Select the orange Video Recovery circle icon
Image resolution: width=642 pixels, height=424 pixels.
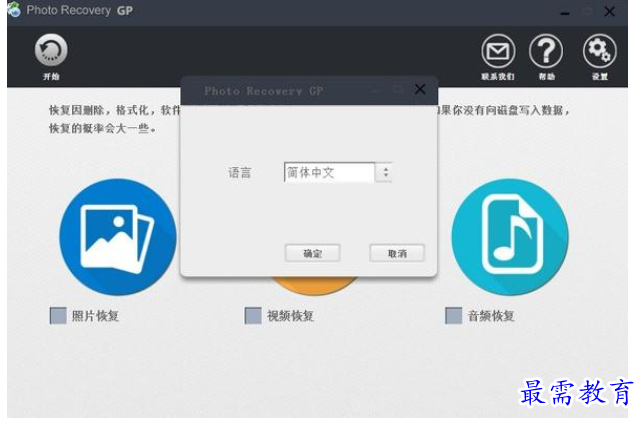tap(314, 286)
